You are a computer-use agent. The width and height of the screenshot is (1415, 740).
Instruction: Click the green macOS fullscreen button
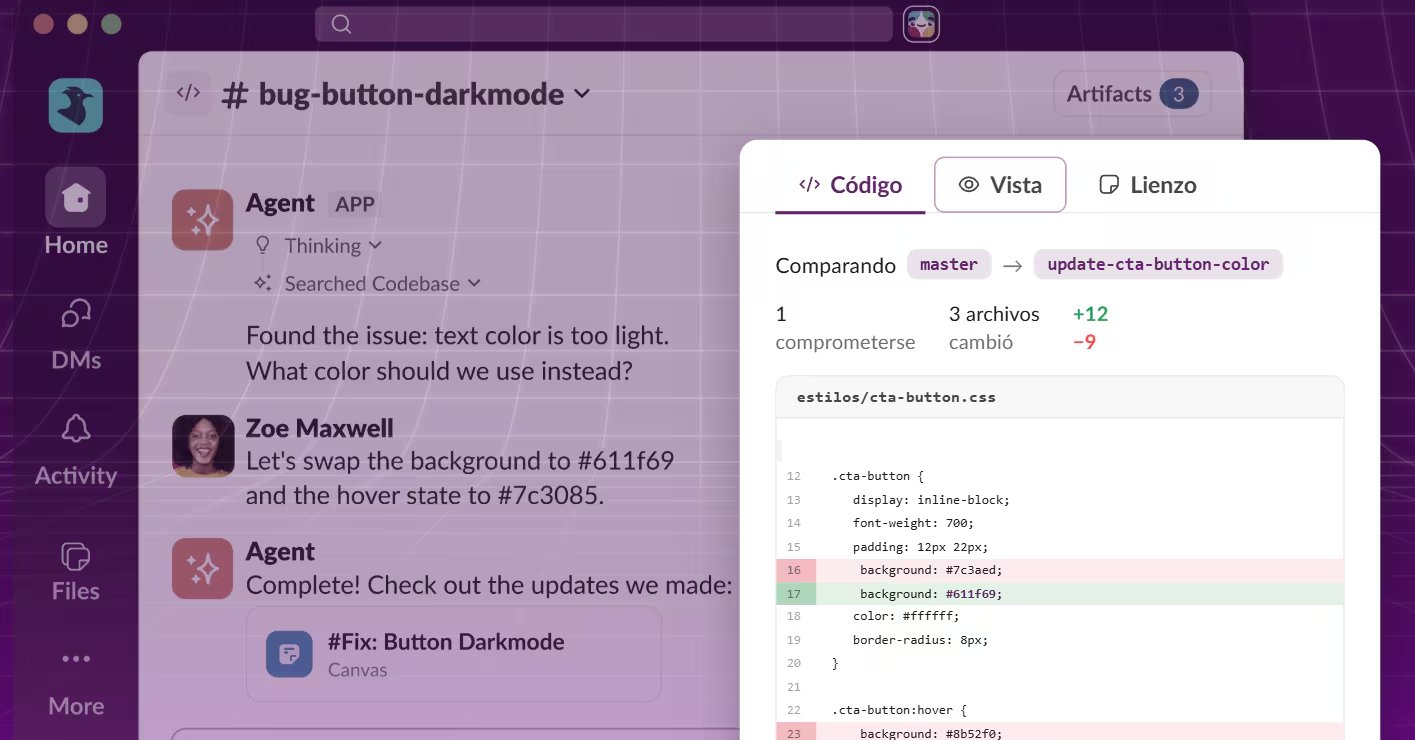pos(111,24)
